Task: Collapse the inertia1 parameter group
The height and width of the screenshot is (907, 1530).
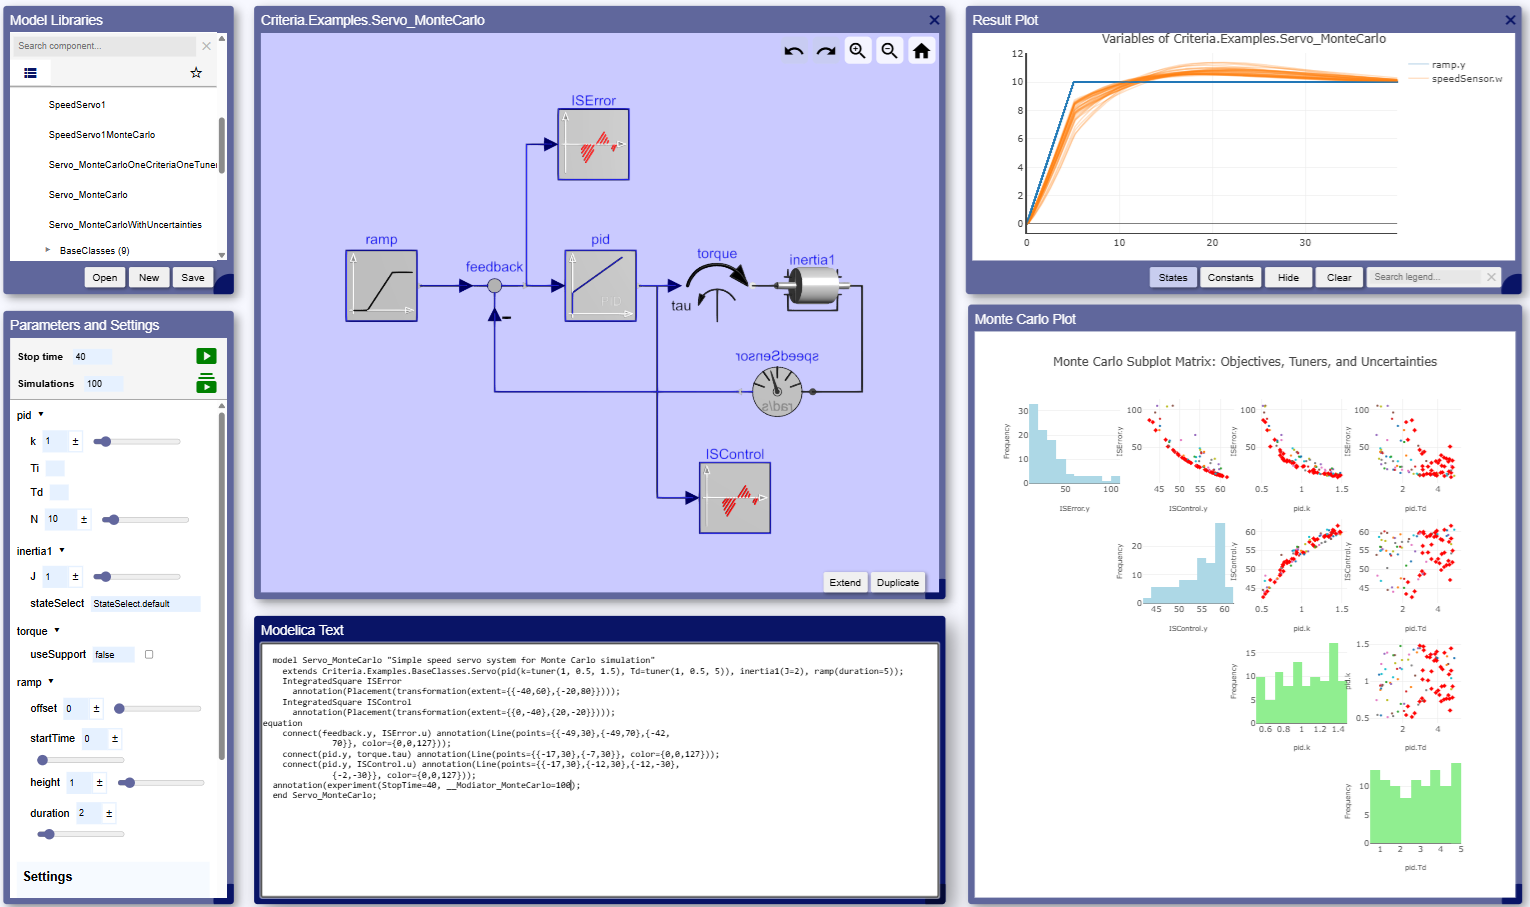Action: point(62,550)
